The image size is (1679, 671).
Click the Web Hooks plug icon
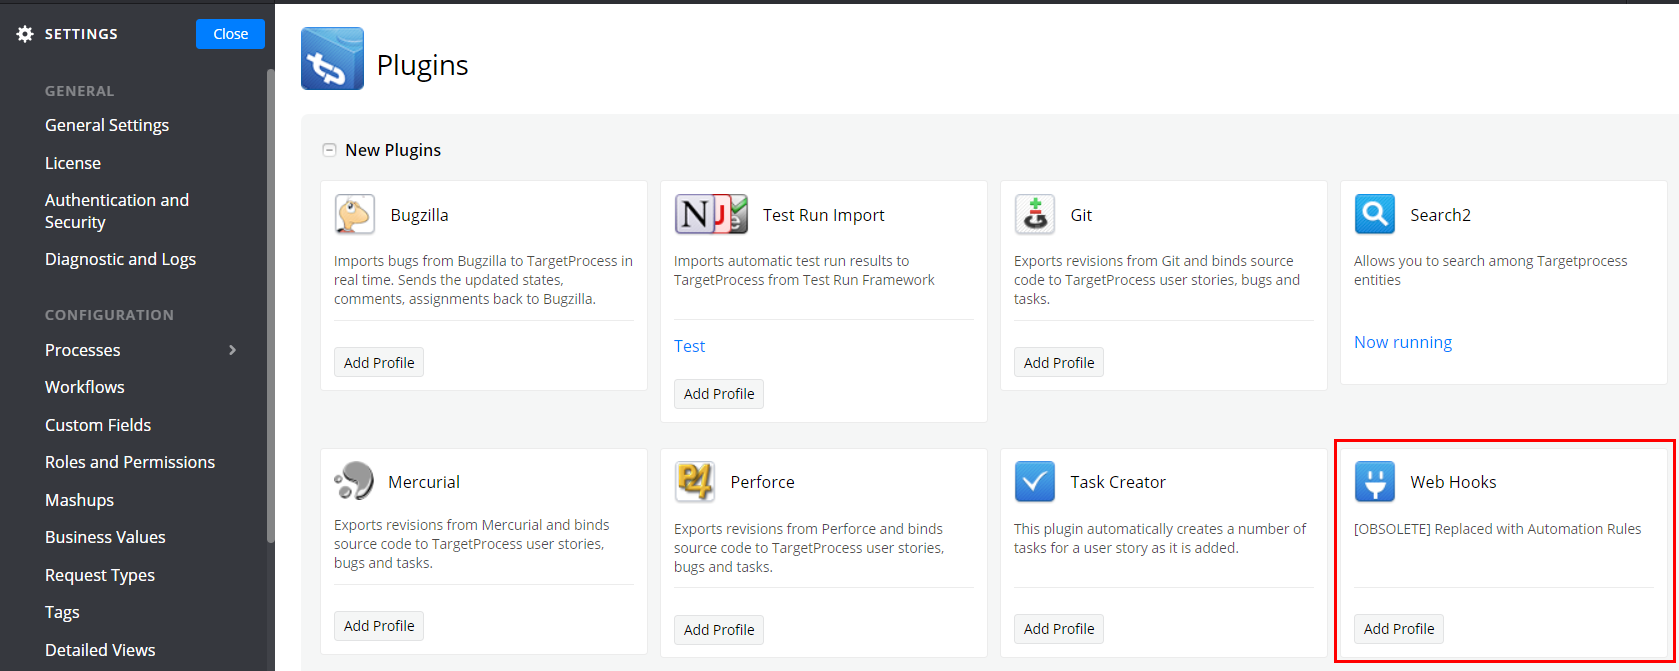click(x=1374, y=481)
